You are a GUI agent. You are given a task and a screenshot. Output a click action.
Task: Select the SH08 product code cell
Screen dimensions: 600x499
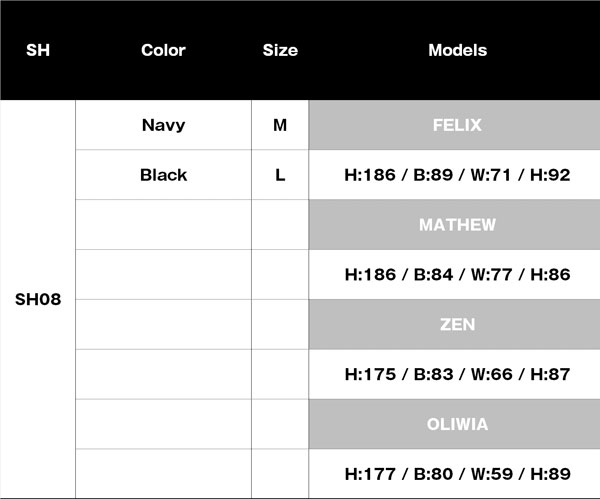38,299
